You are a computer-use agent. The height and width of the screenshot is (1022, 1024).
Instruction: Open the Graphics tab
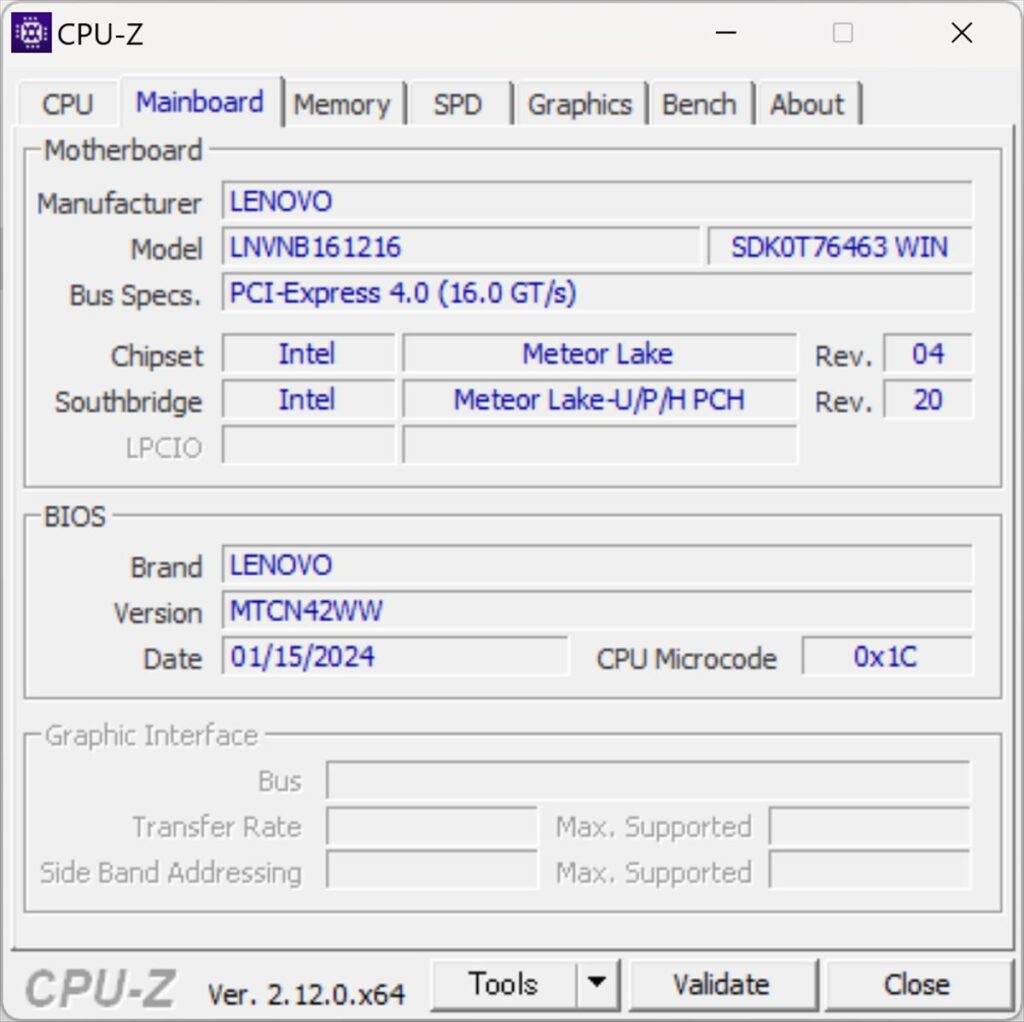coord(580,104)
